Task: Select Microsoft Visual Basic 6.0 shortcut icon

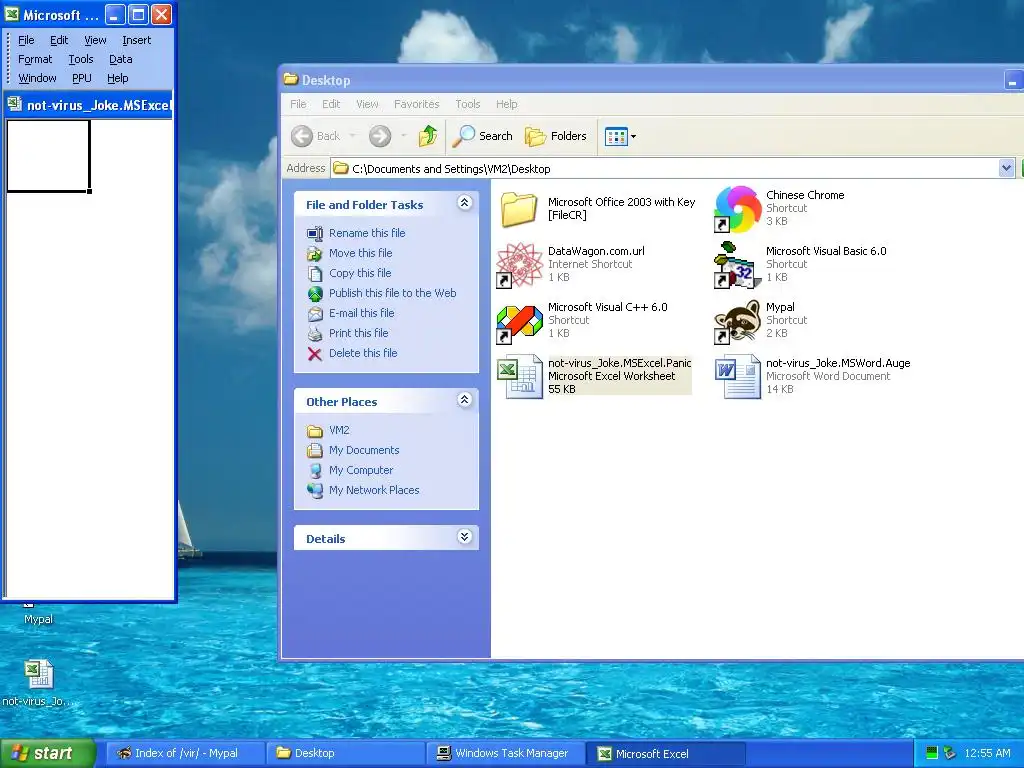Action: point(737,265)
